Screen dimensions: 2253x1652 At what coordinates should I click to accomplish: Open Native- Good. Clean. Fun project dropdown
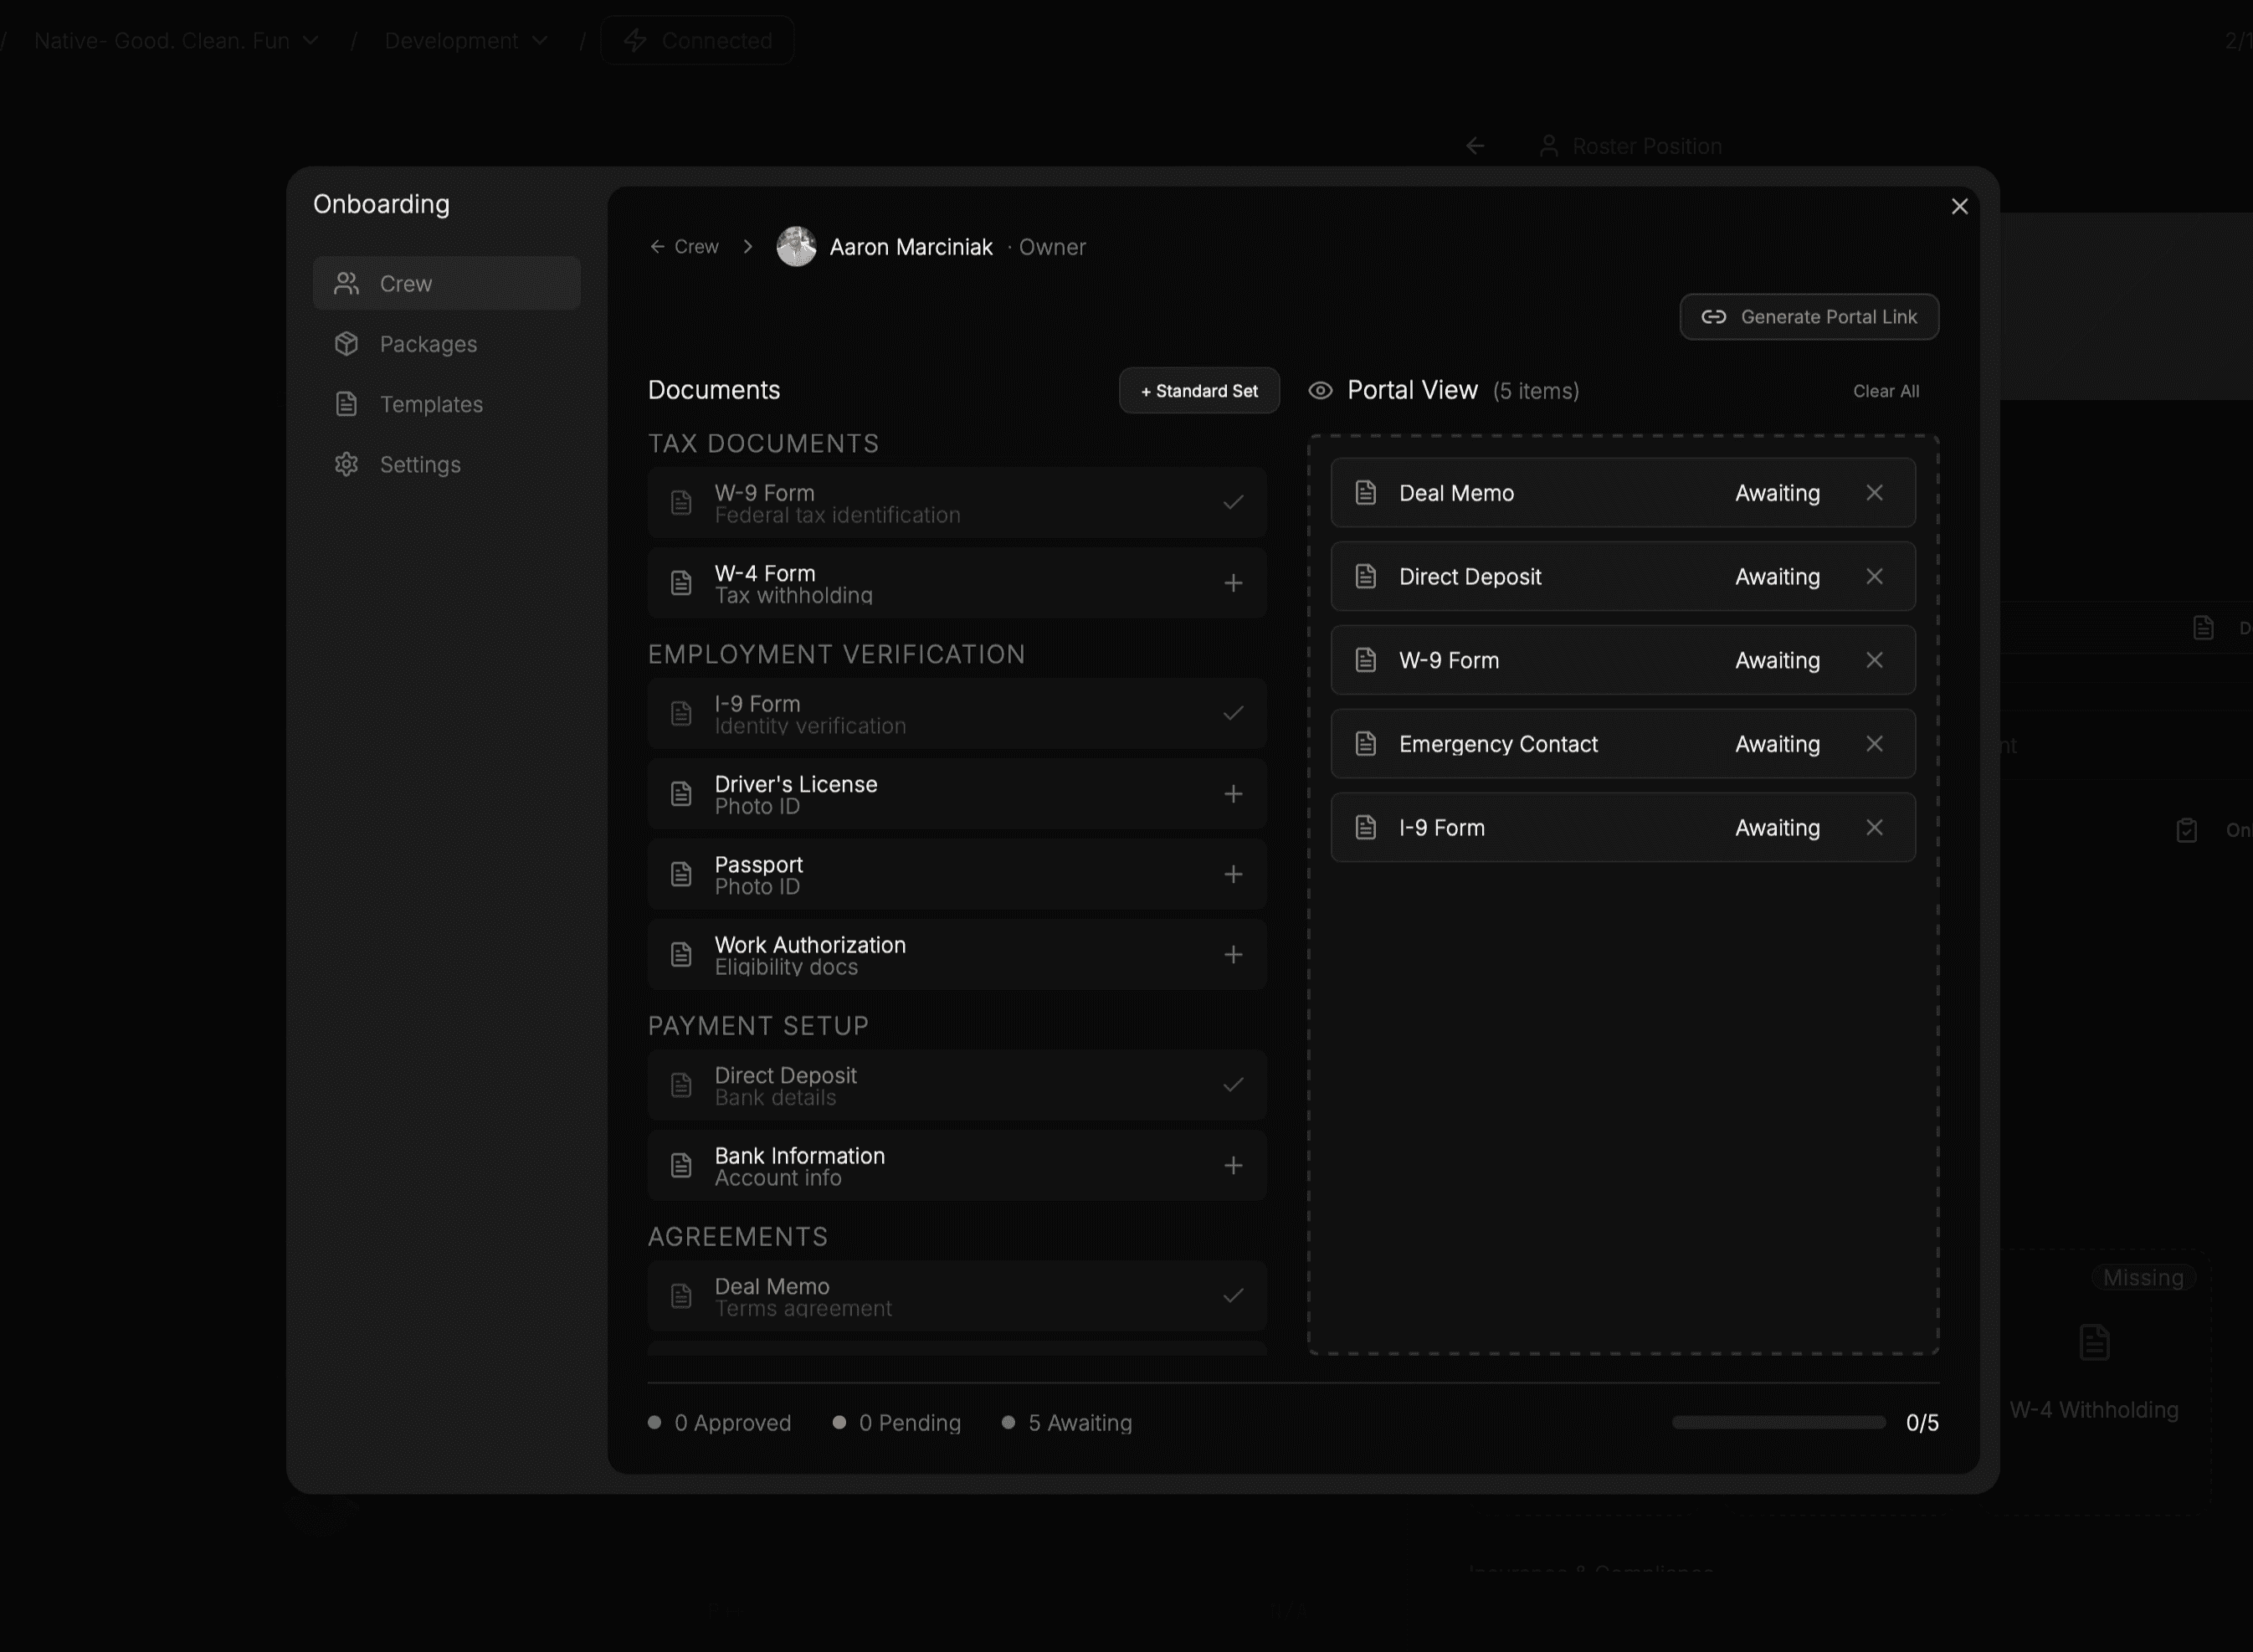coord(176,41)
